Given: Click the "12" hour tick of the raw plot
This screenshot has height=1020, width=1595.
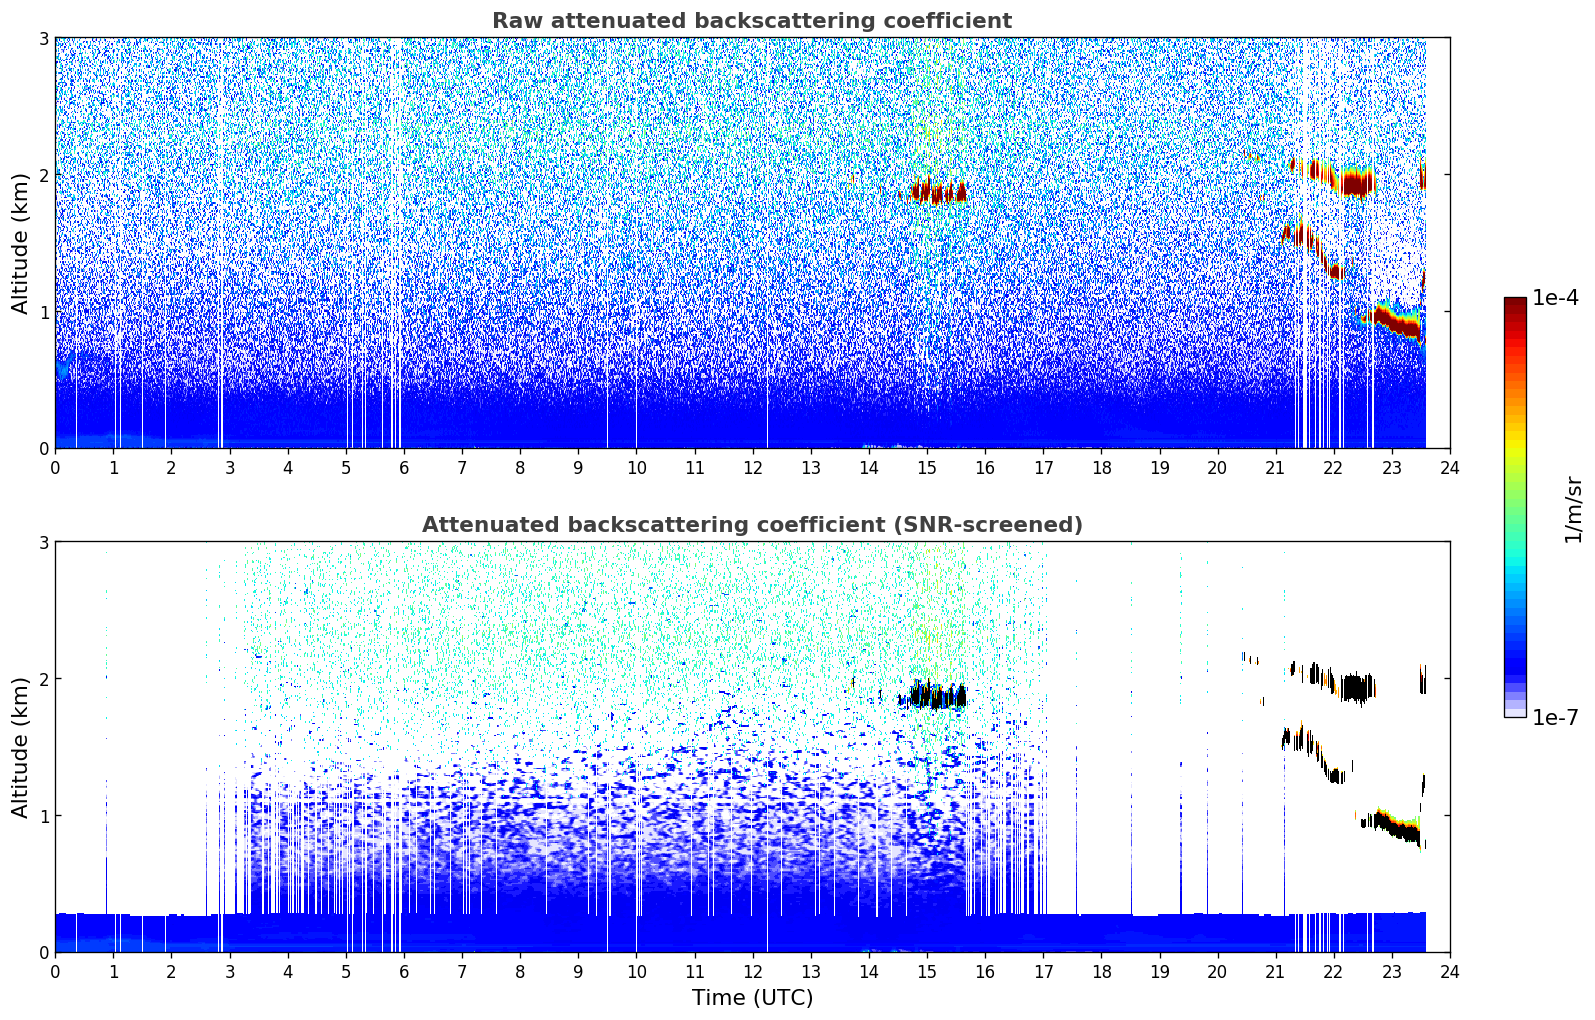Looking at the screenshot, I should [752, 467].
